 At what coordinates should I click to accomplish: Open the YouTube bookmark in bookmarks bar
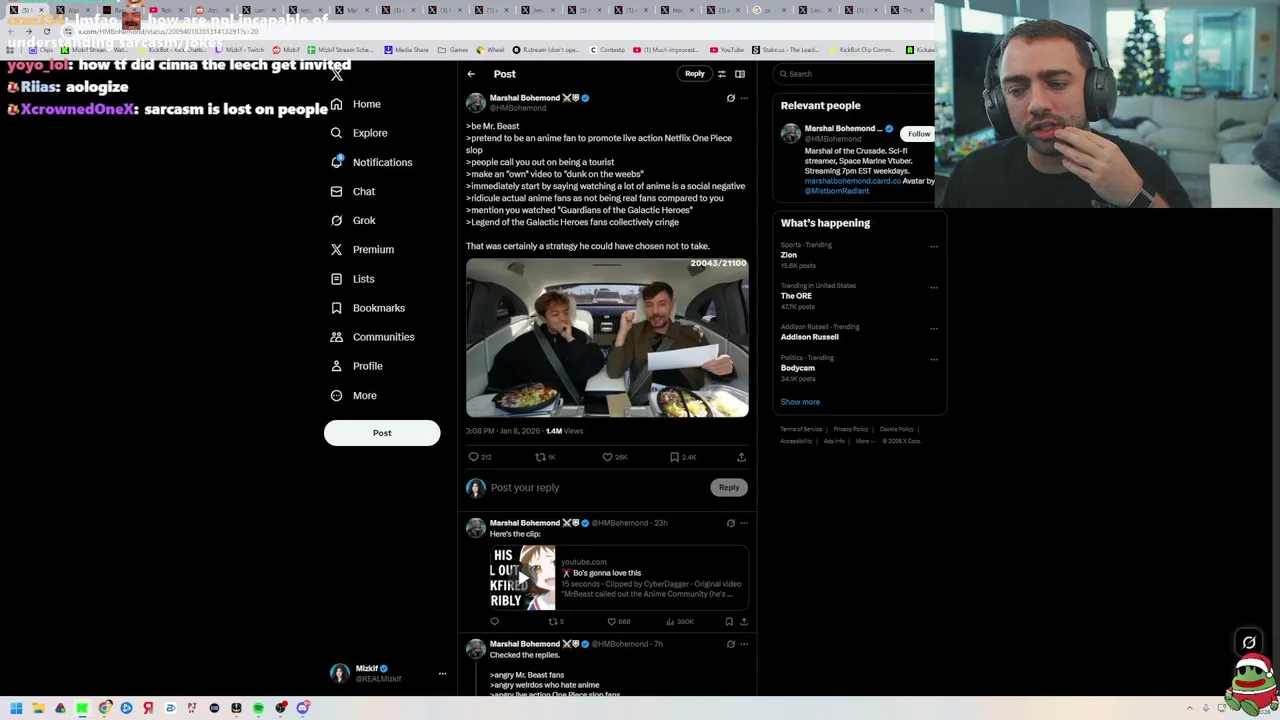(x=726, y=50)
